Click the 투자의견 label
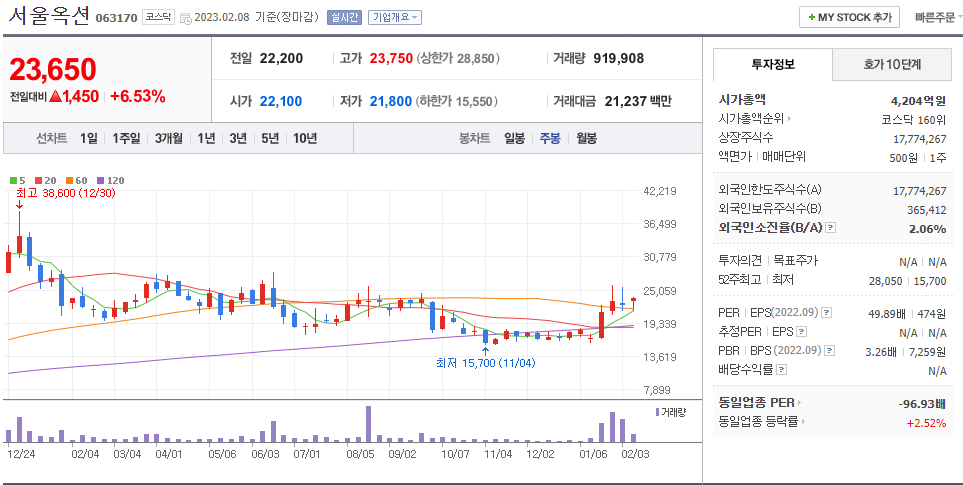 740,260
